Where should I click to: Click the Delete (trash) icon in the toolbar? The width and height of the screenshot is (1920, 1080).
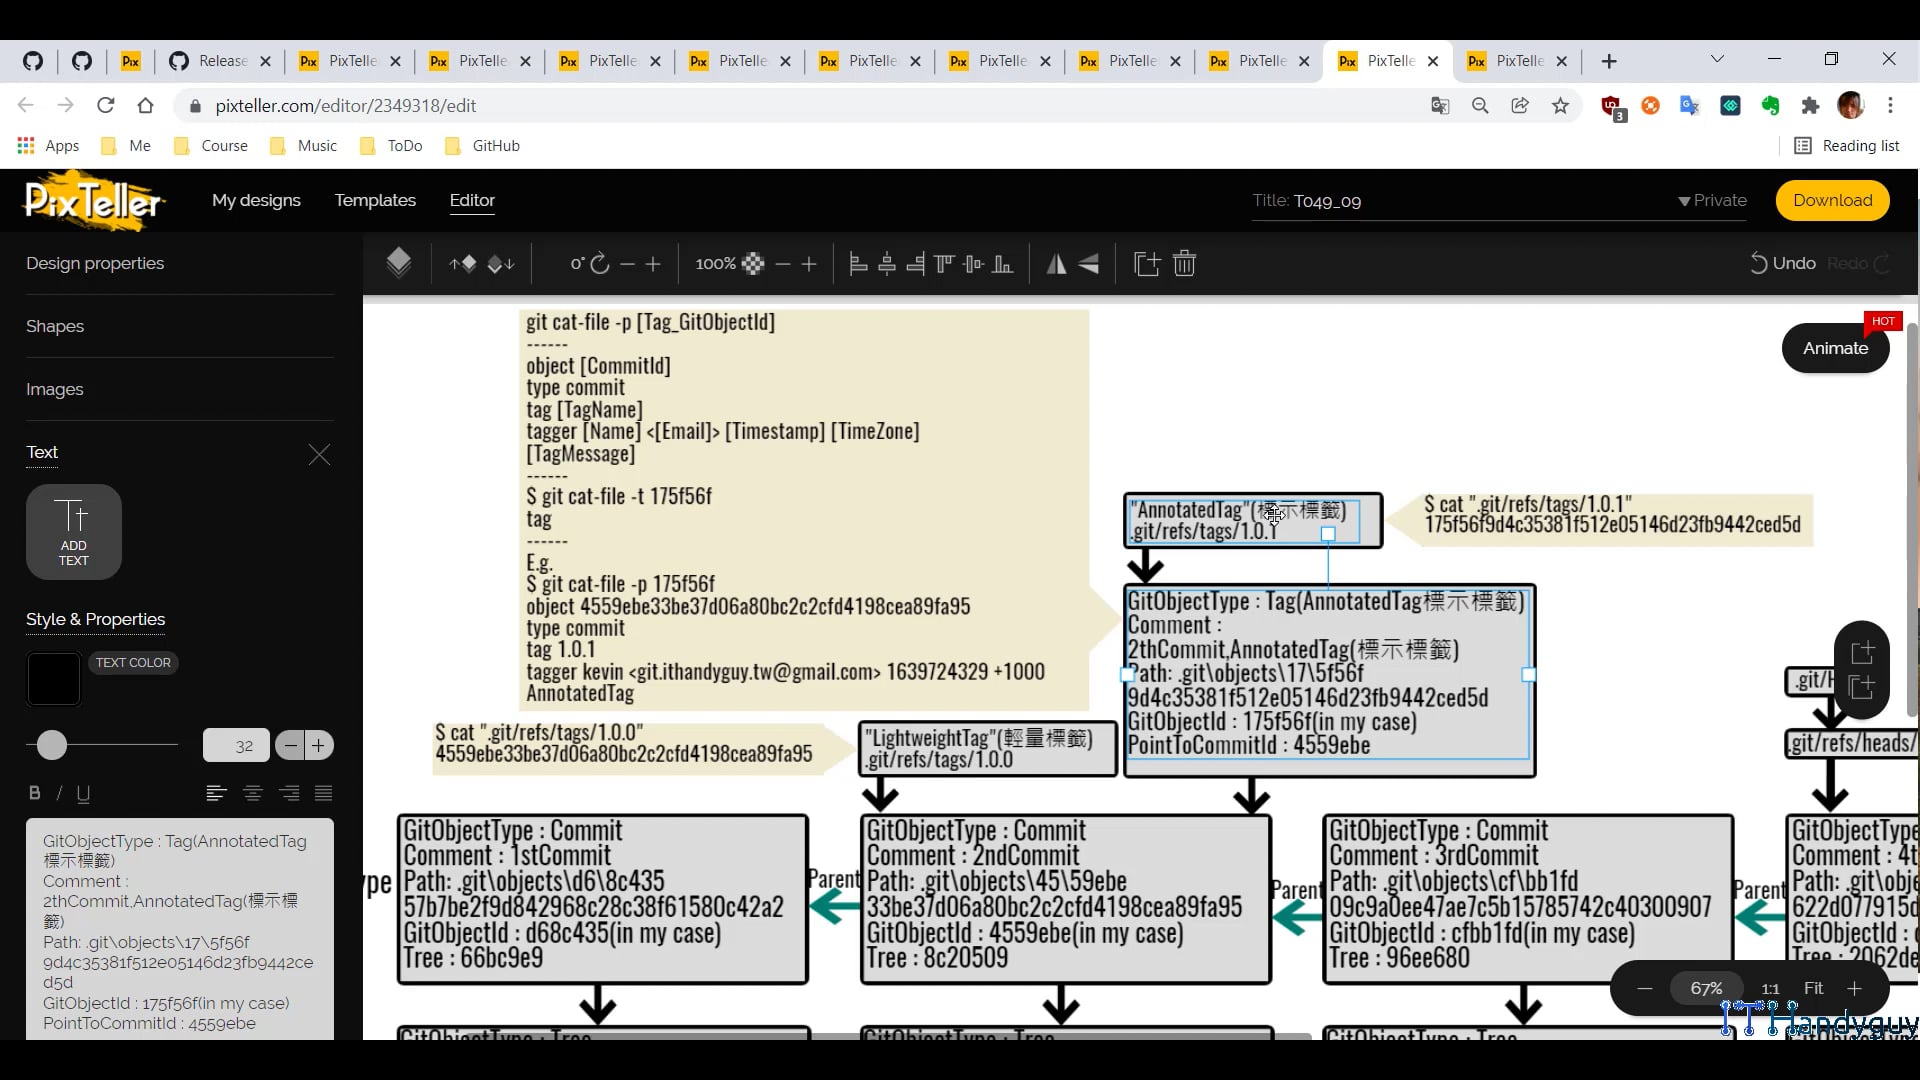pos(1184,263)
